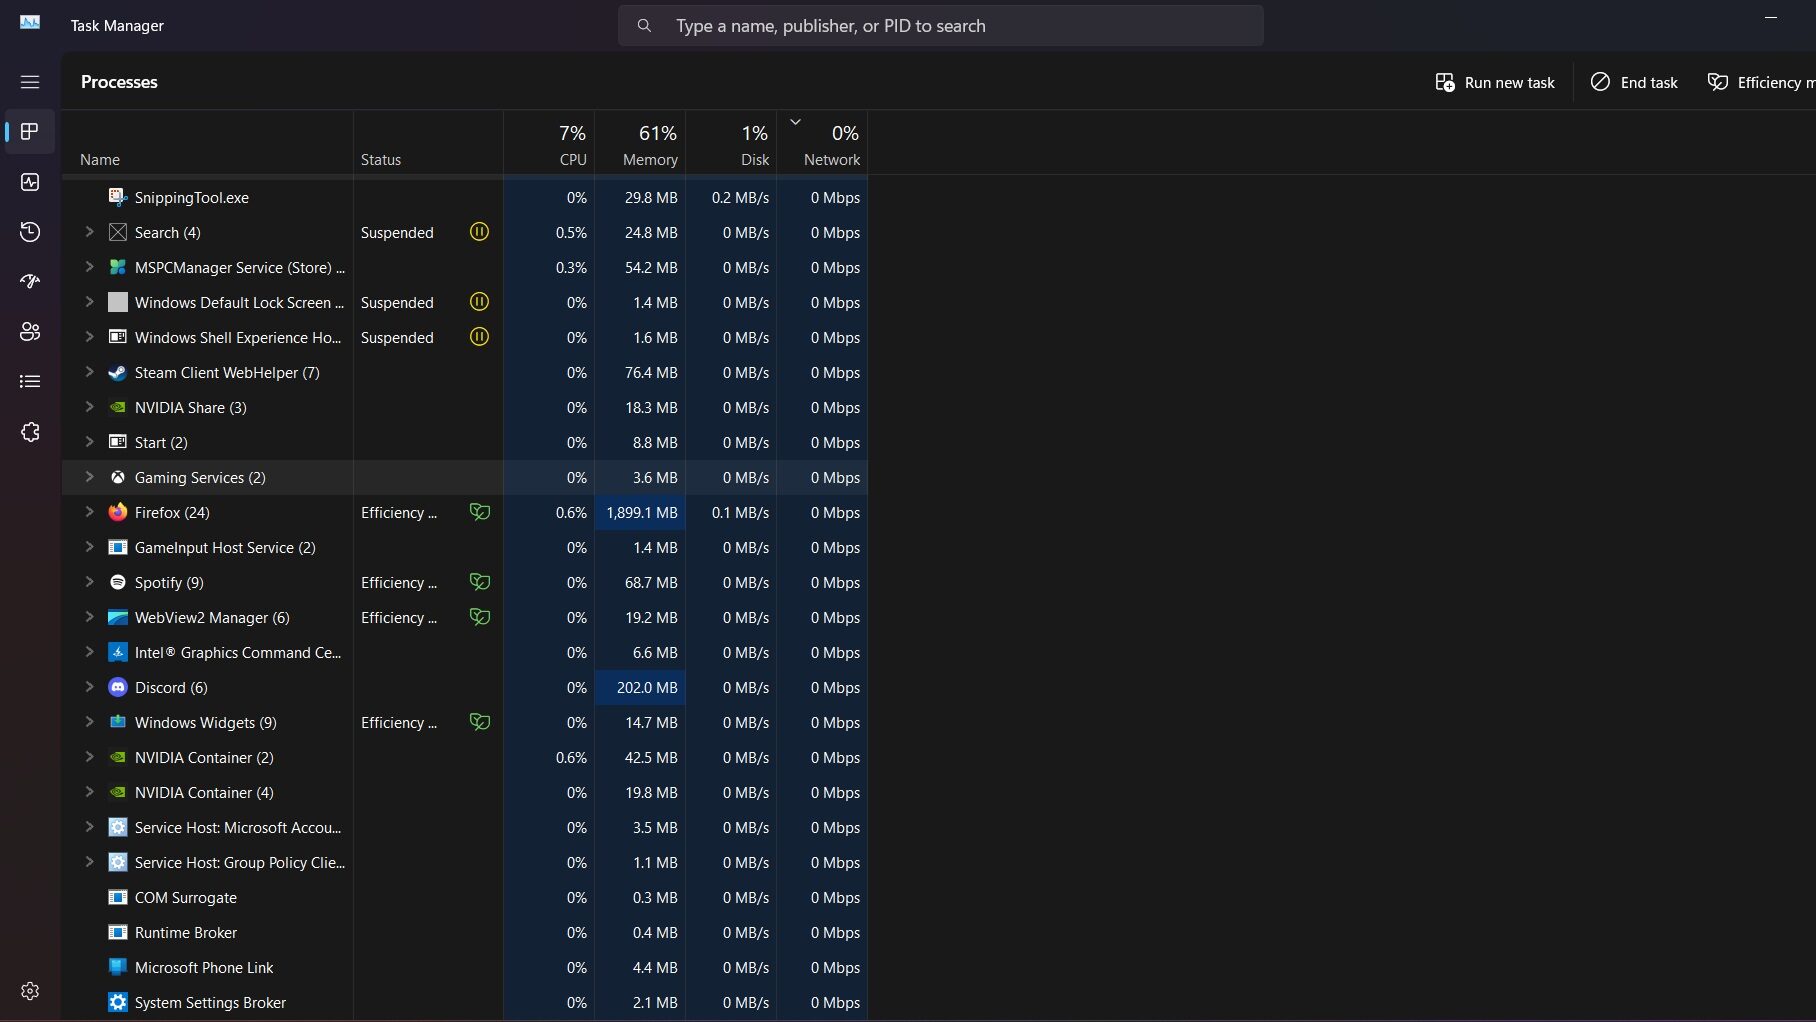Click the Windows Widgets icon
The height and width of the screenshot is (1022, 1816).
coord(118,722)
